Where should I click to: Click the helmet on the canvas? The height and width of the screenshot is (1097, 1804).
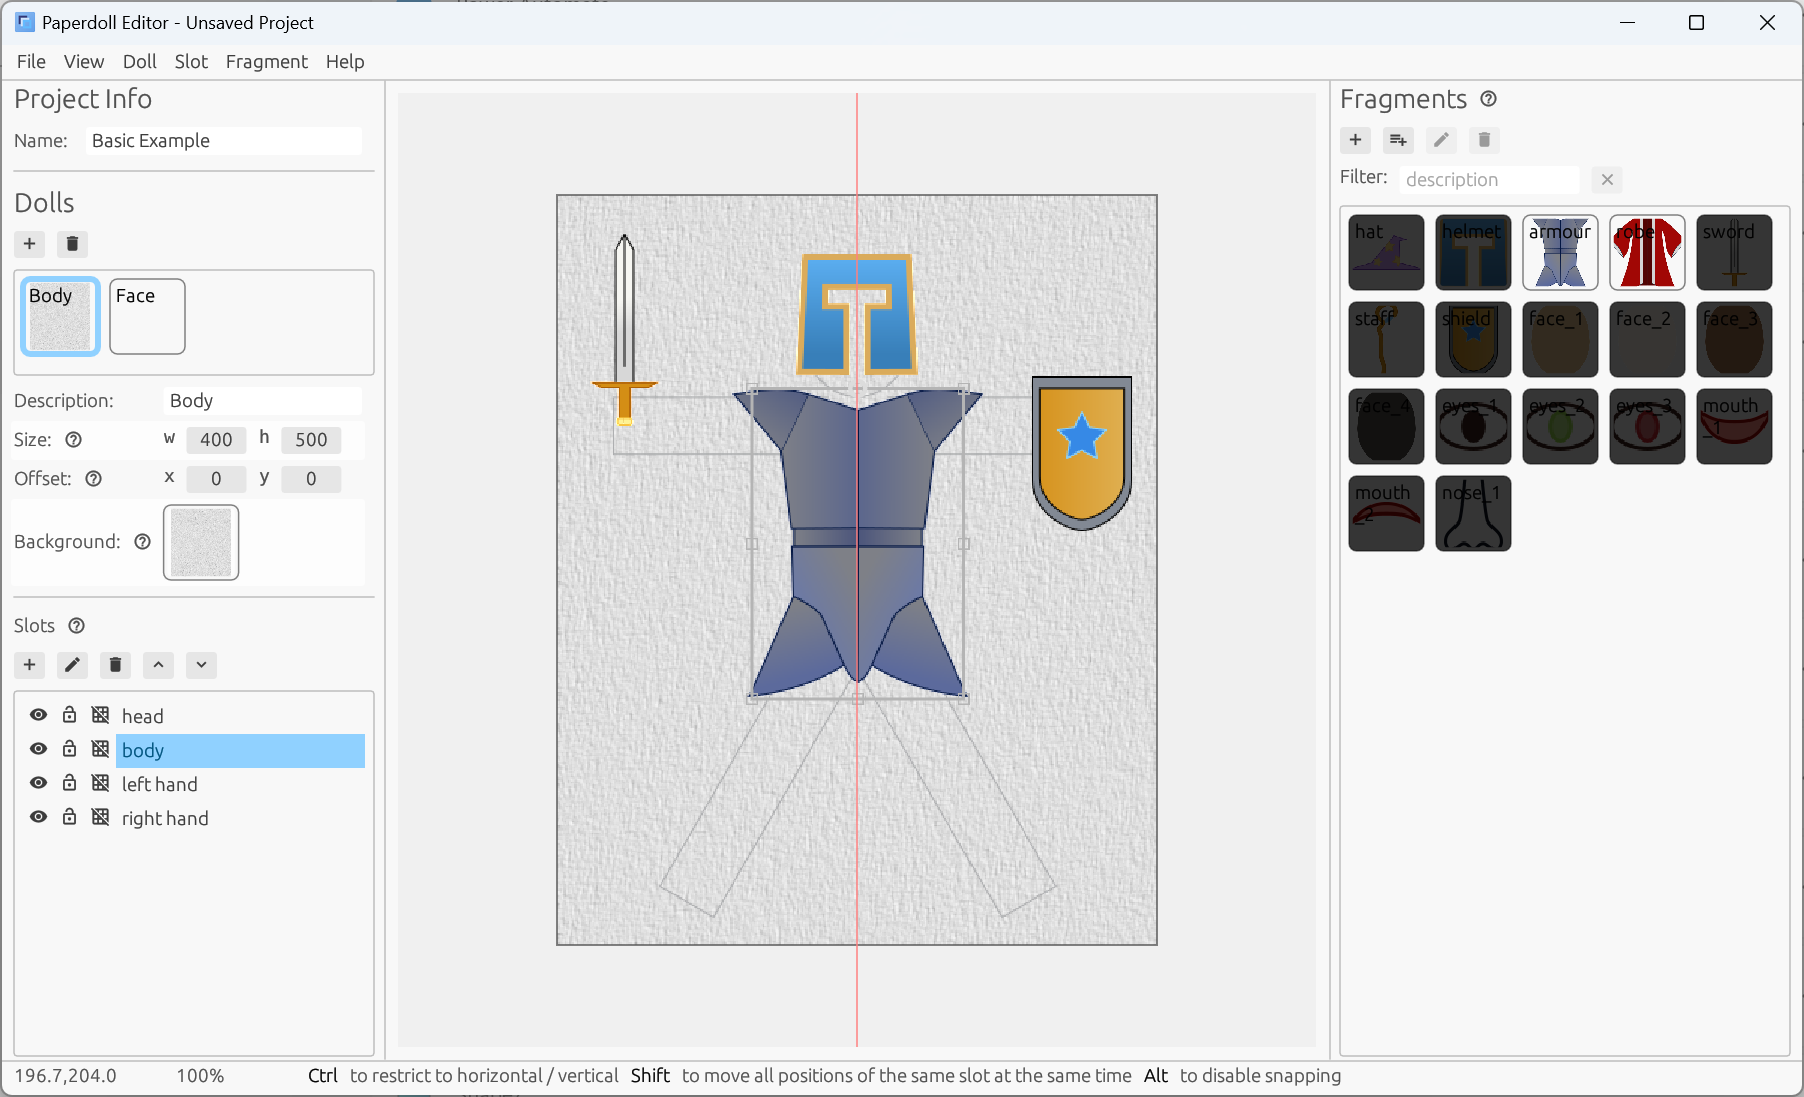click(x=857, y=314)
